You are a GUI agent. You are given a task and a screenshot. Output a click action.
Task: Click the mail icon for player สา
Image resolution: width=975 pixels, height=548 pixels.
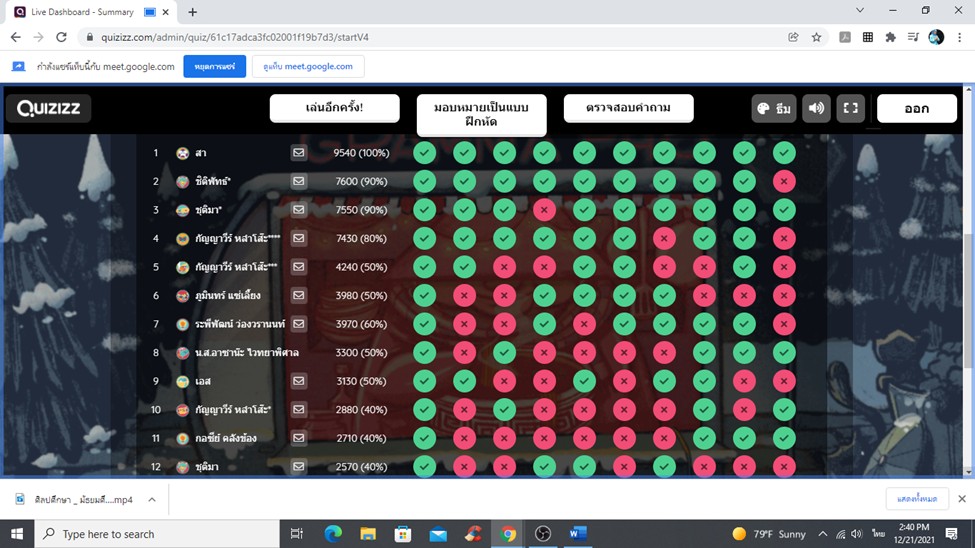pyautogui.click(x=298, y=153)
